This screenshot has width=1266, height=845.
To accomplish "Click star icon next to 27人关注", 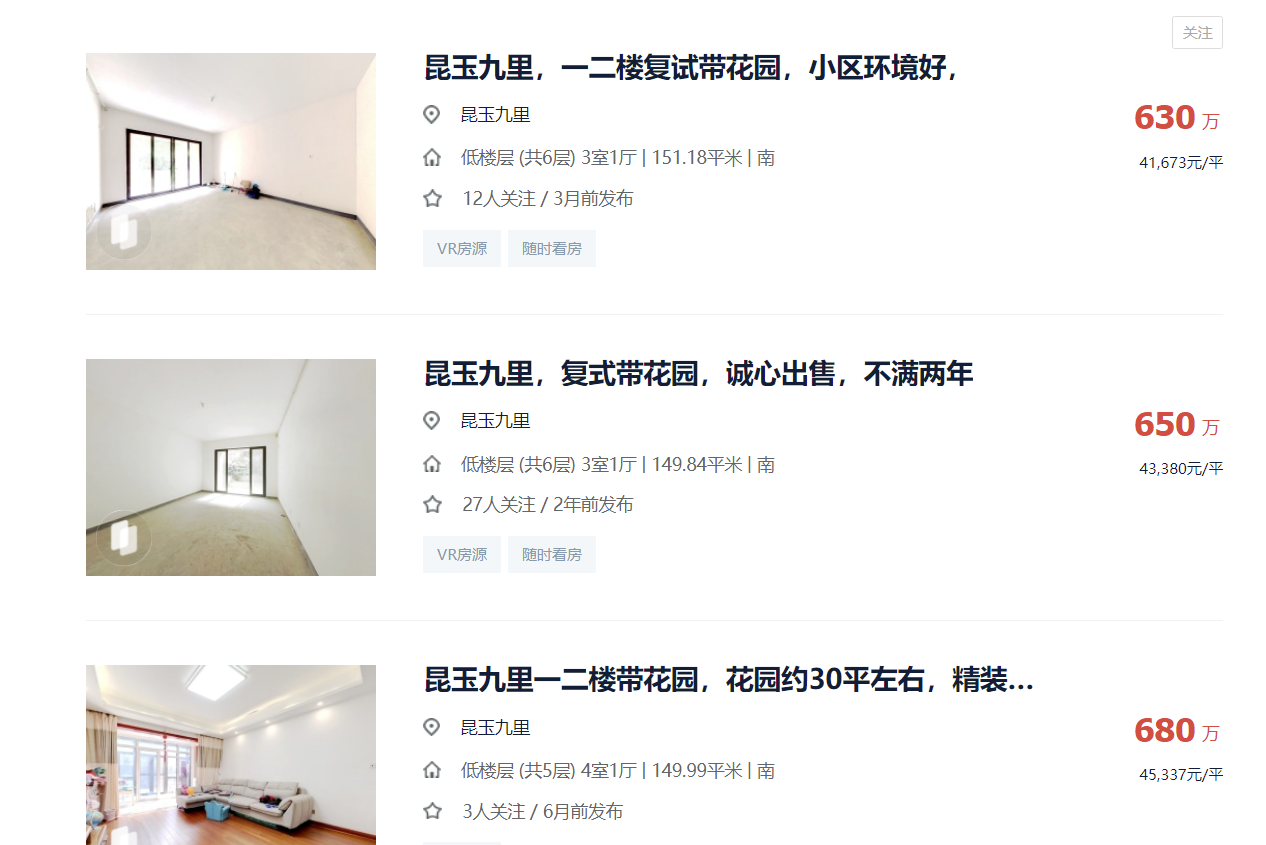I will click(x=432, y=504).
